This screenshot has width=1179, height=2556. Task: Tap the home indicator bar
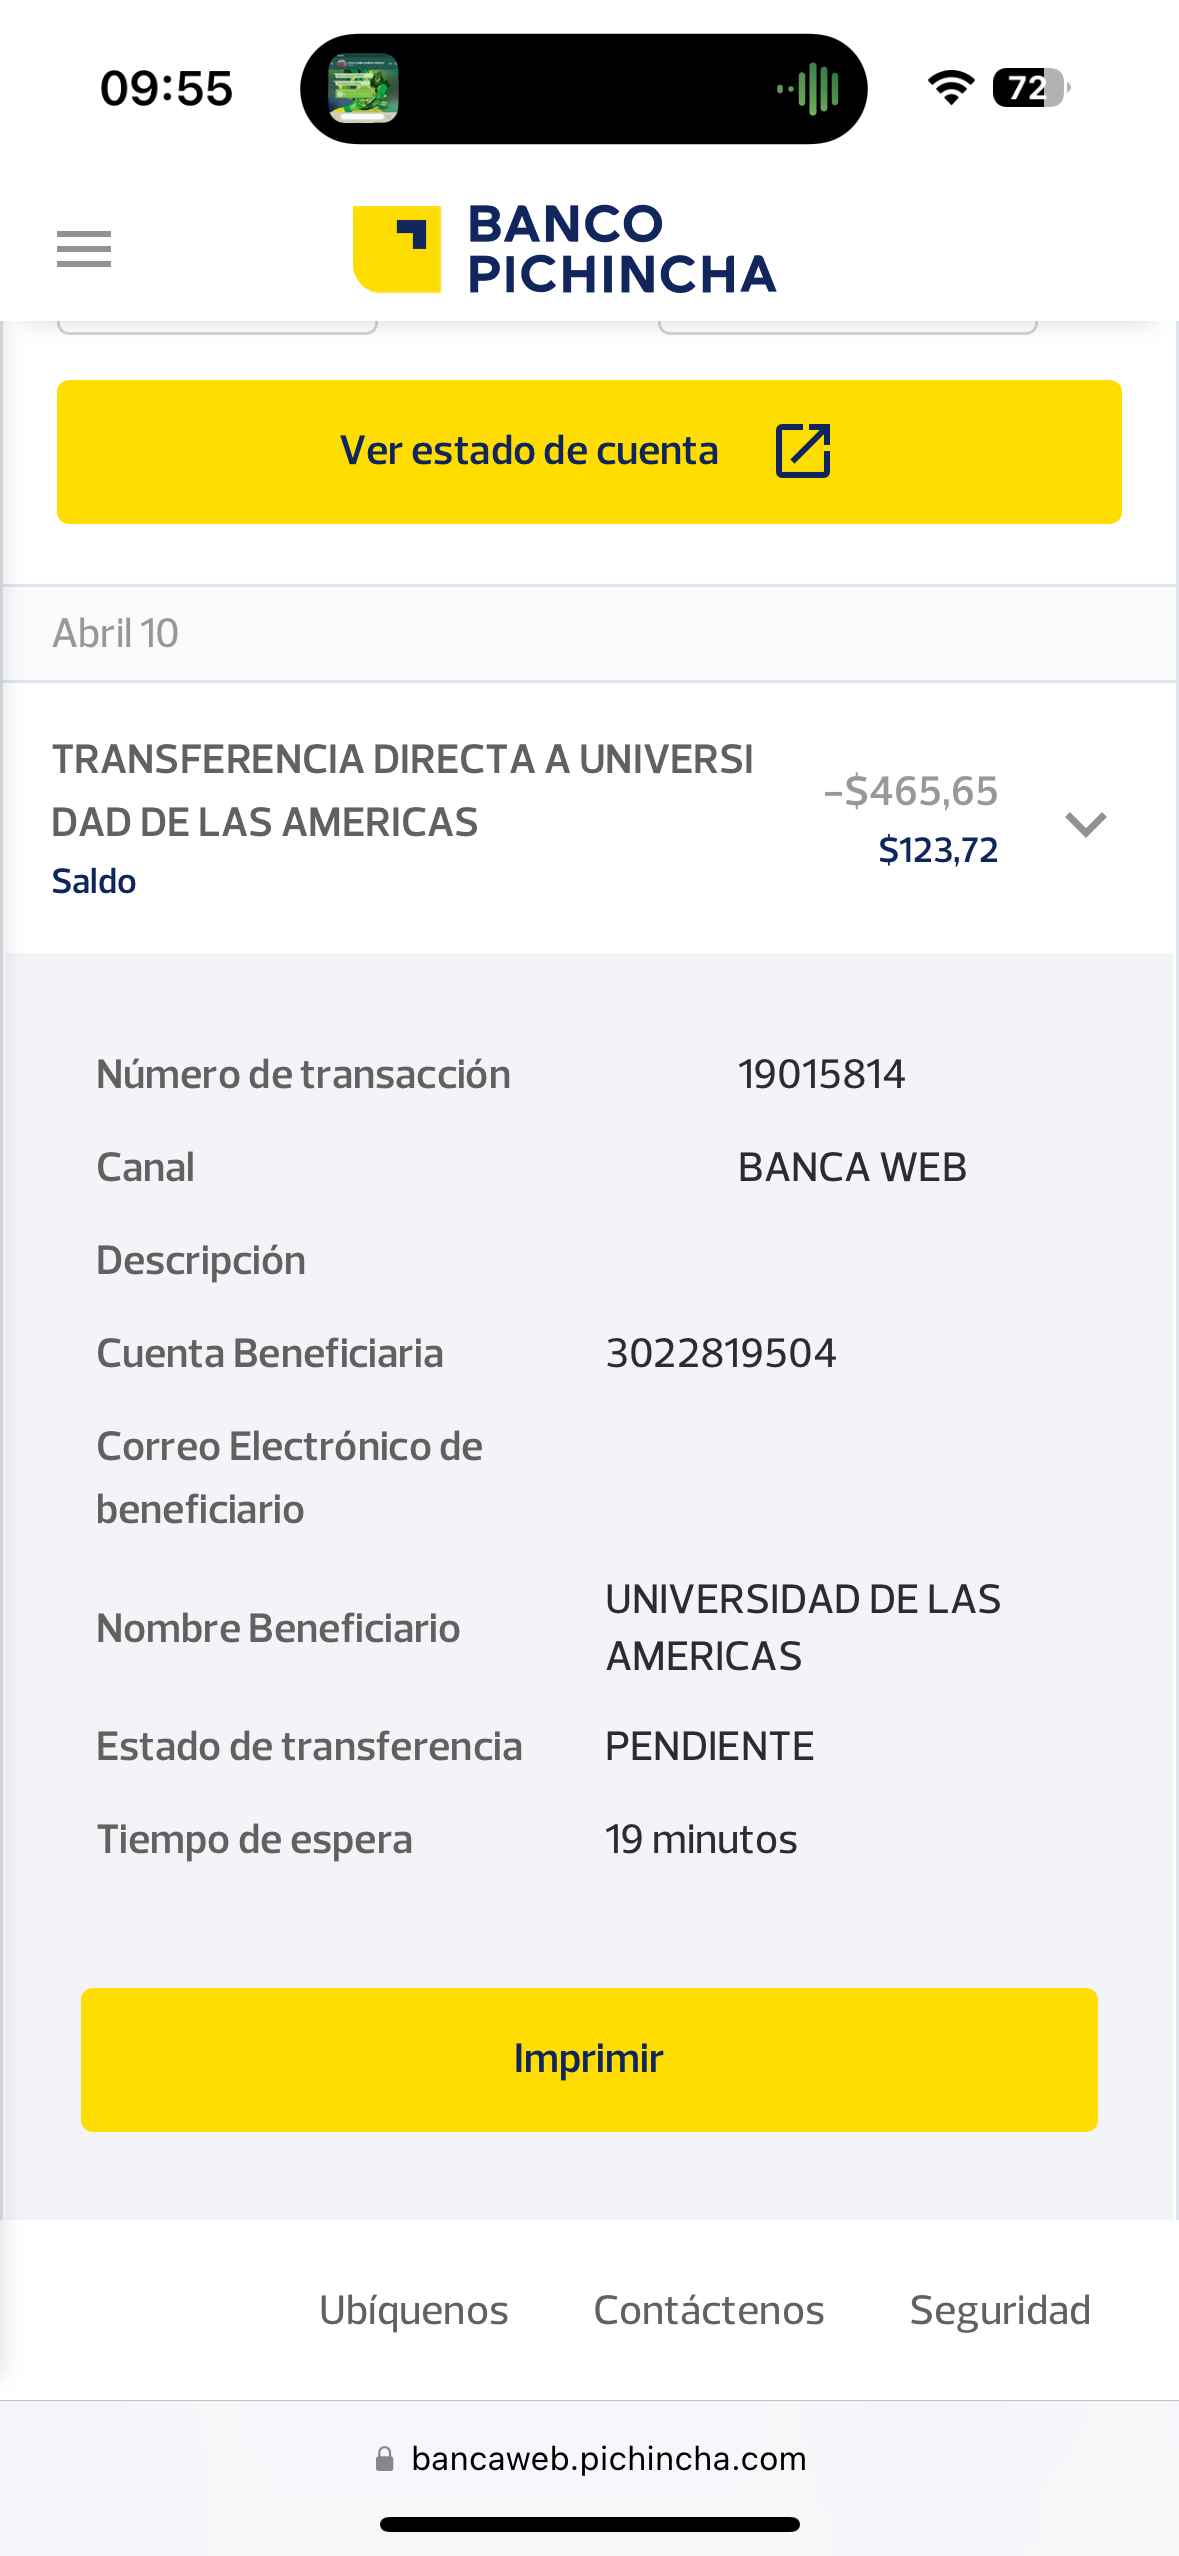[x=589, y=2524]
